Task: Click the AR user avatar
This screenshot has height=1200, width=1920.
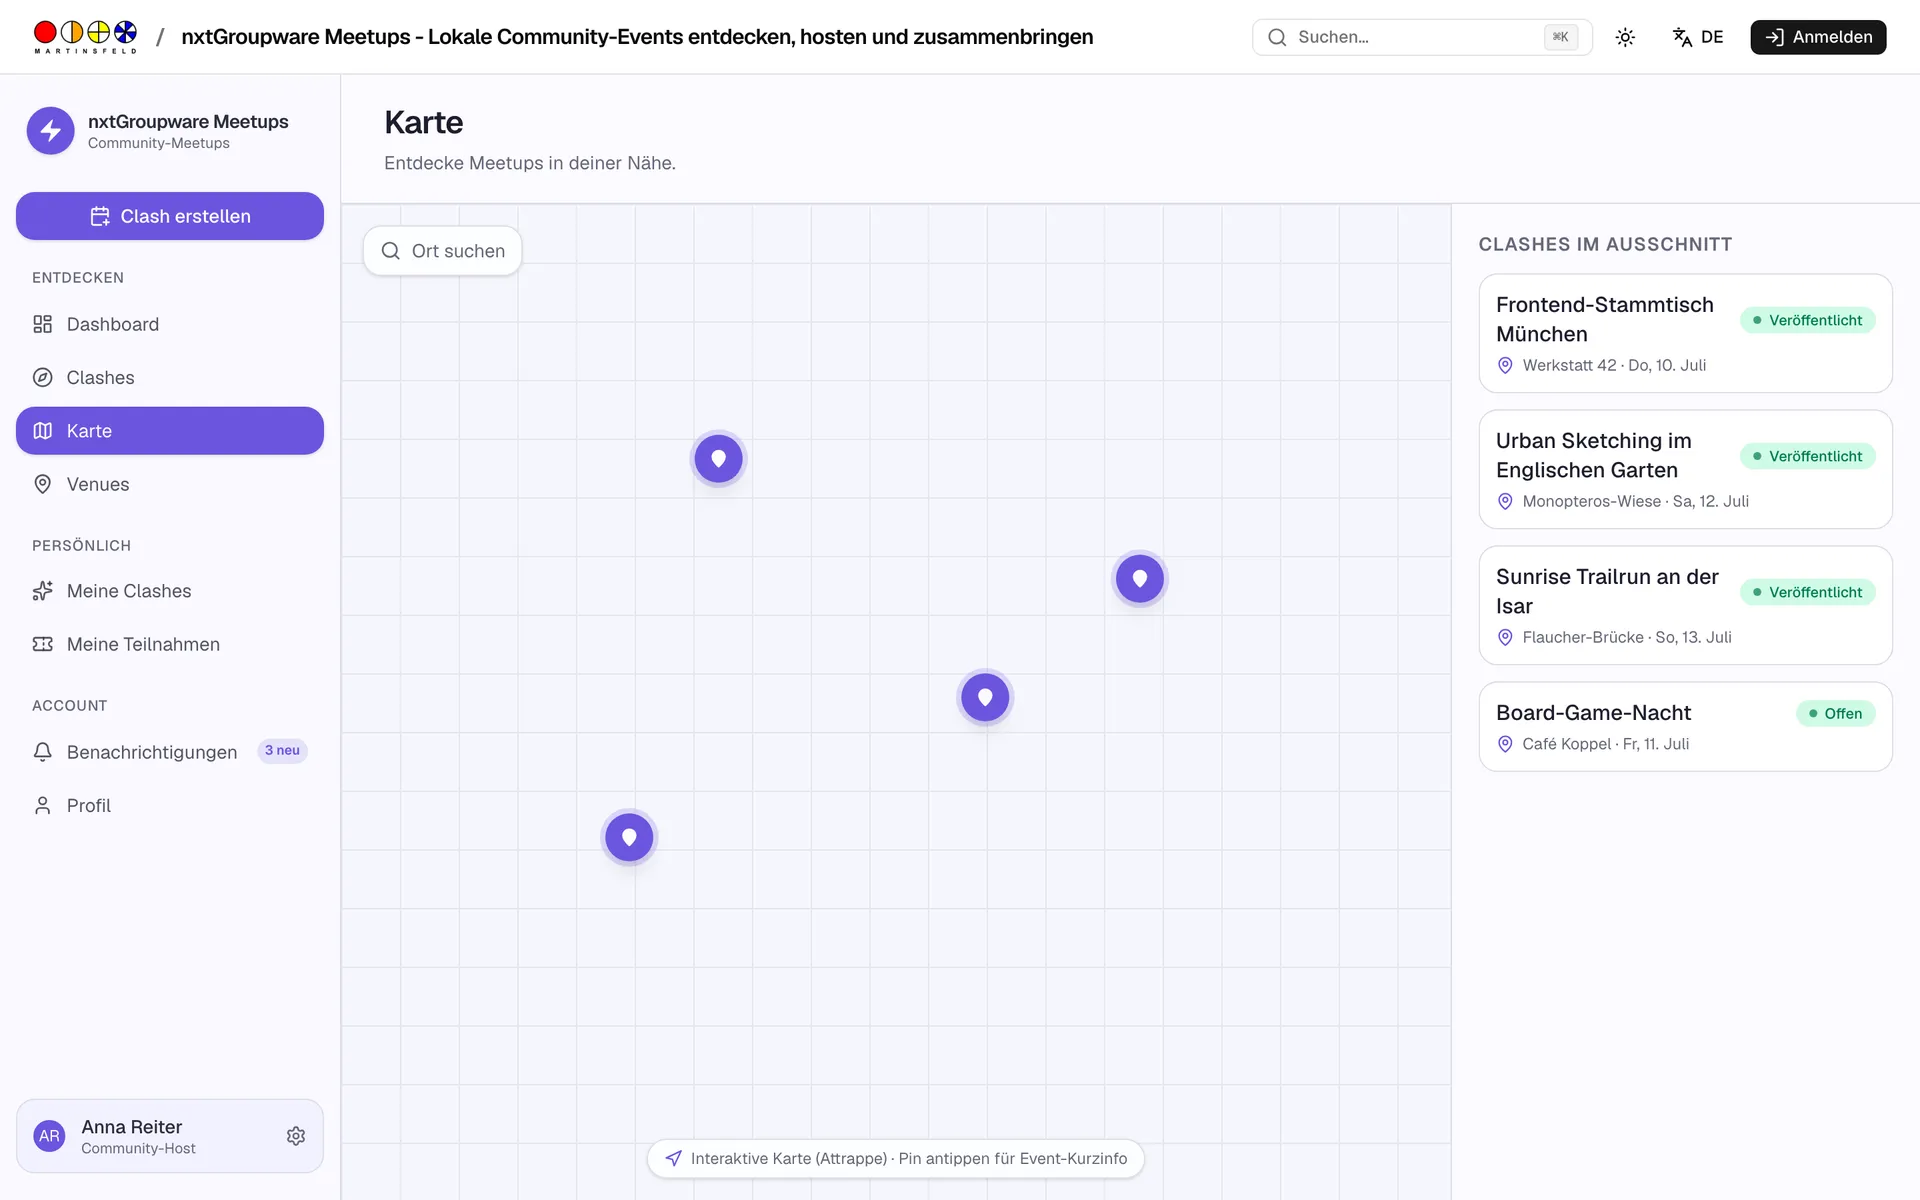Action: tap(49, 1136)
